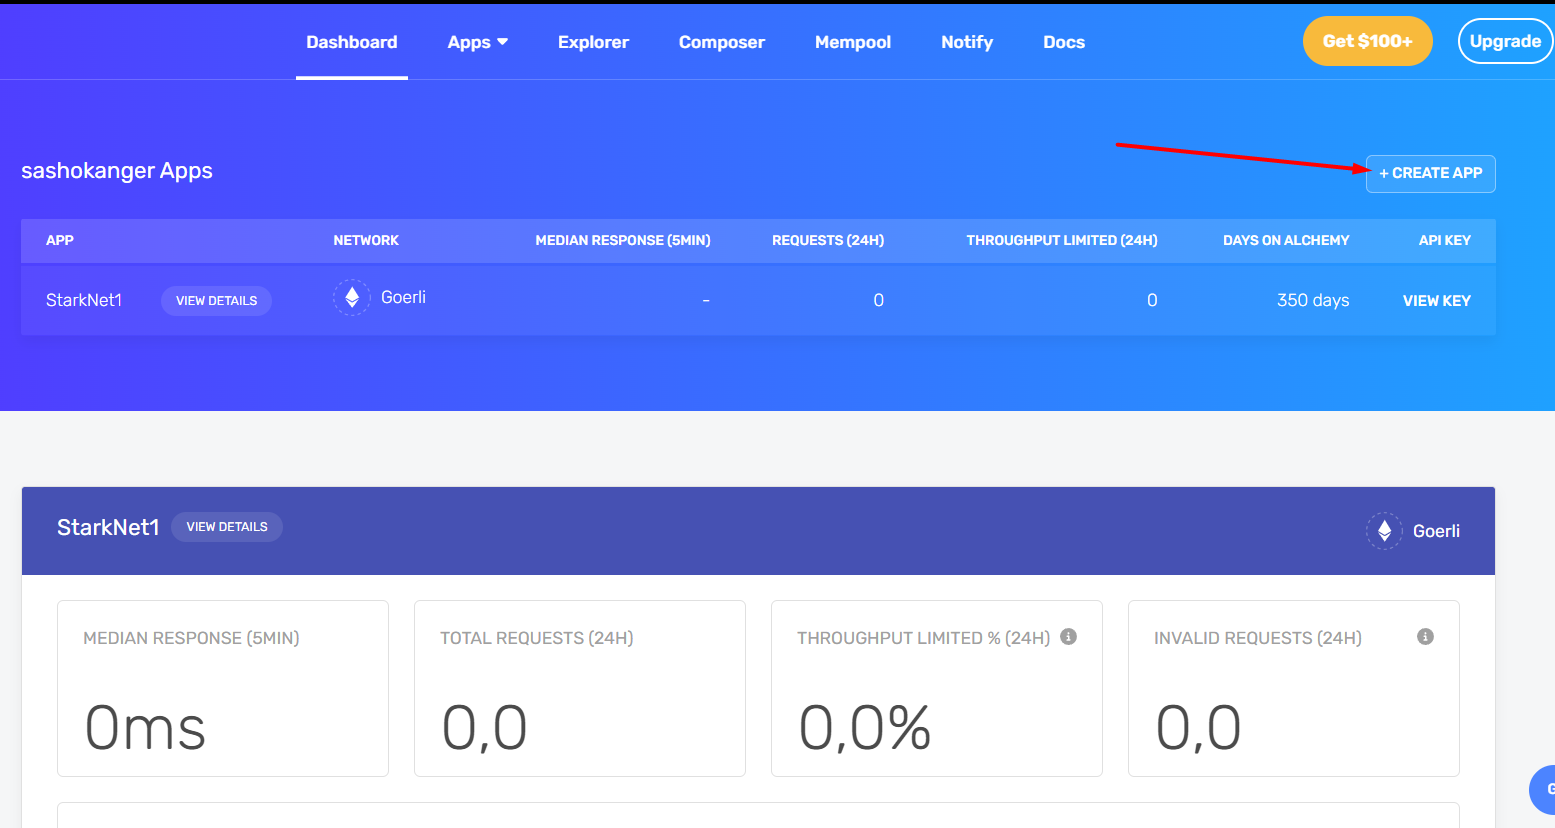Expand the Apps dropdown menu
Image resolution: width=1555 pixels, height=828 pixels.
tap(478, 42)
